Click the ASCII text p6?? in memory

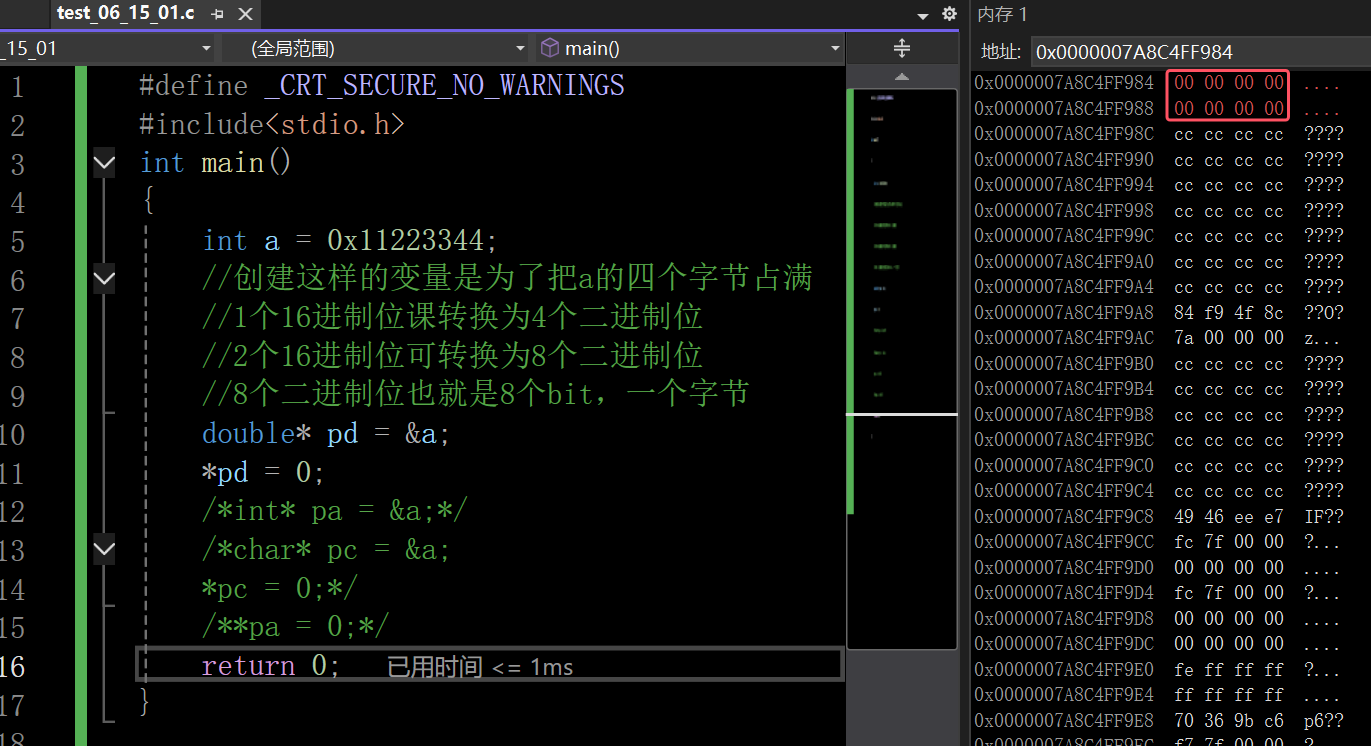(x=1324, y=721)
